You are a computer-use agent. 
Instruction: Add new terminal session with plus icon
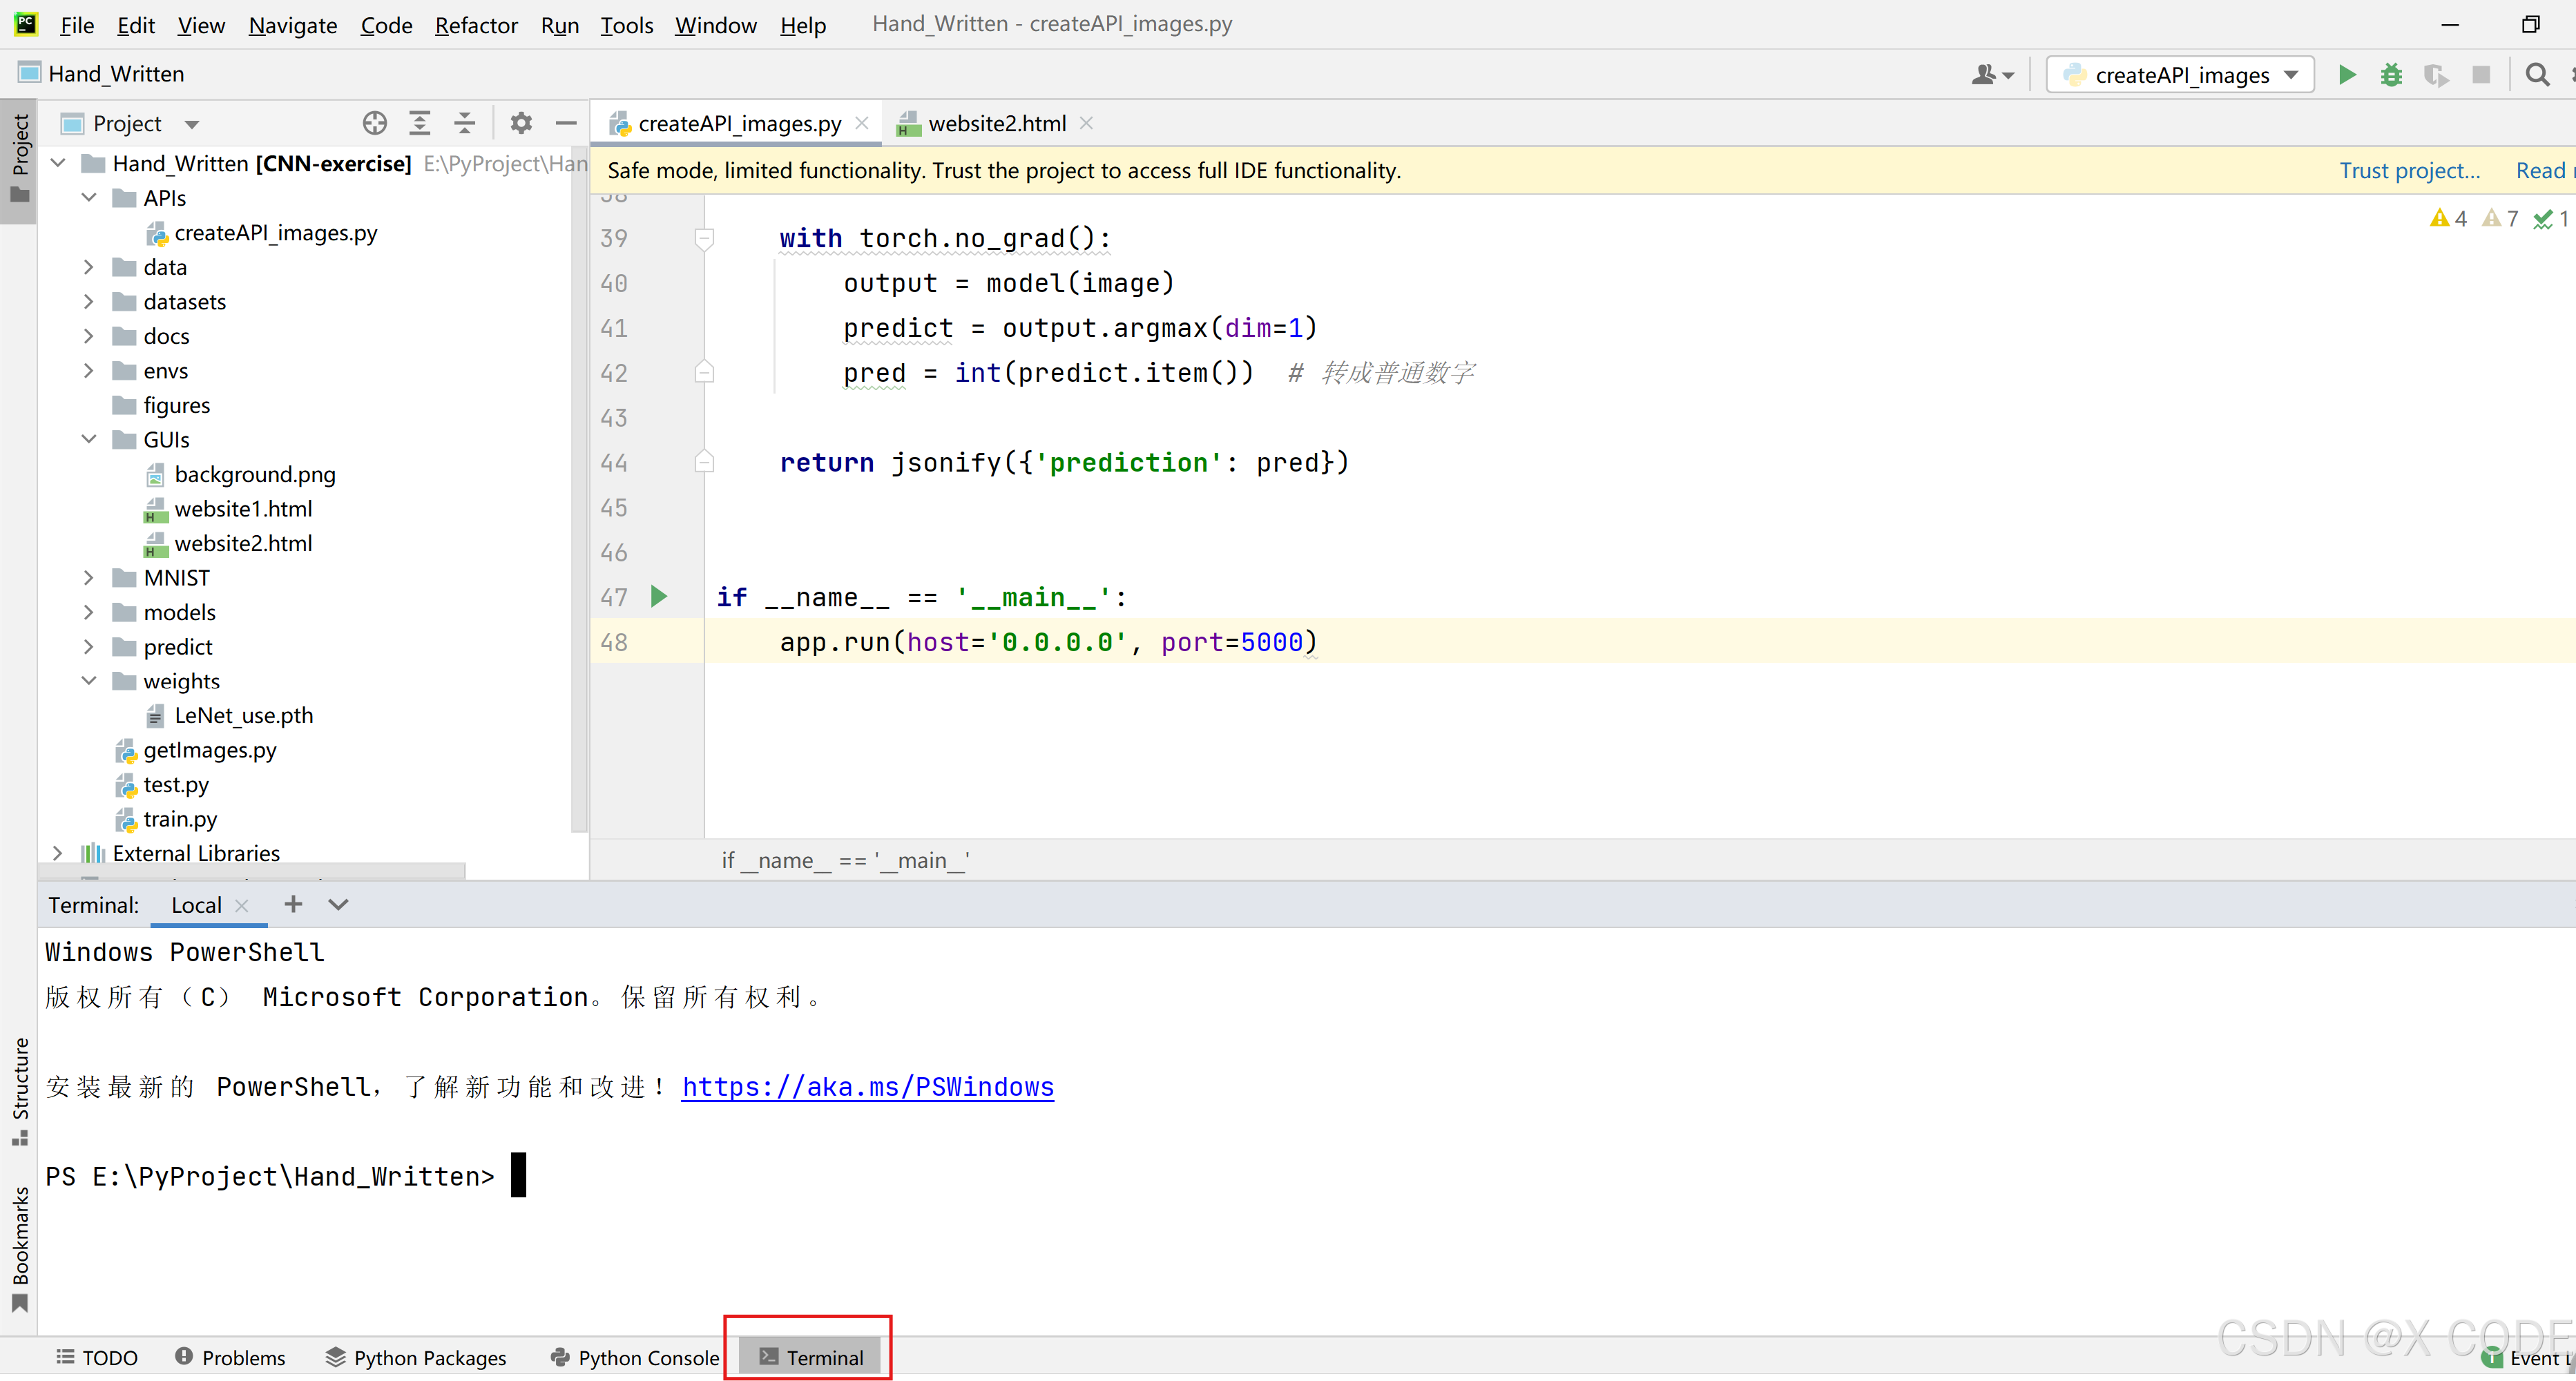(293, 904)
